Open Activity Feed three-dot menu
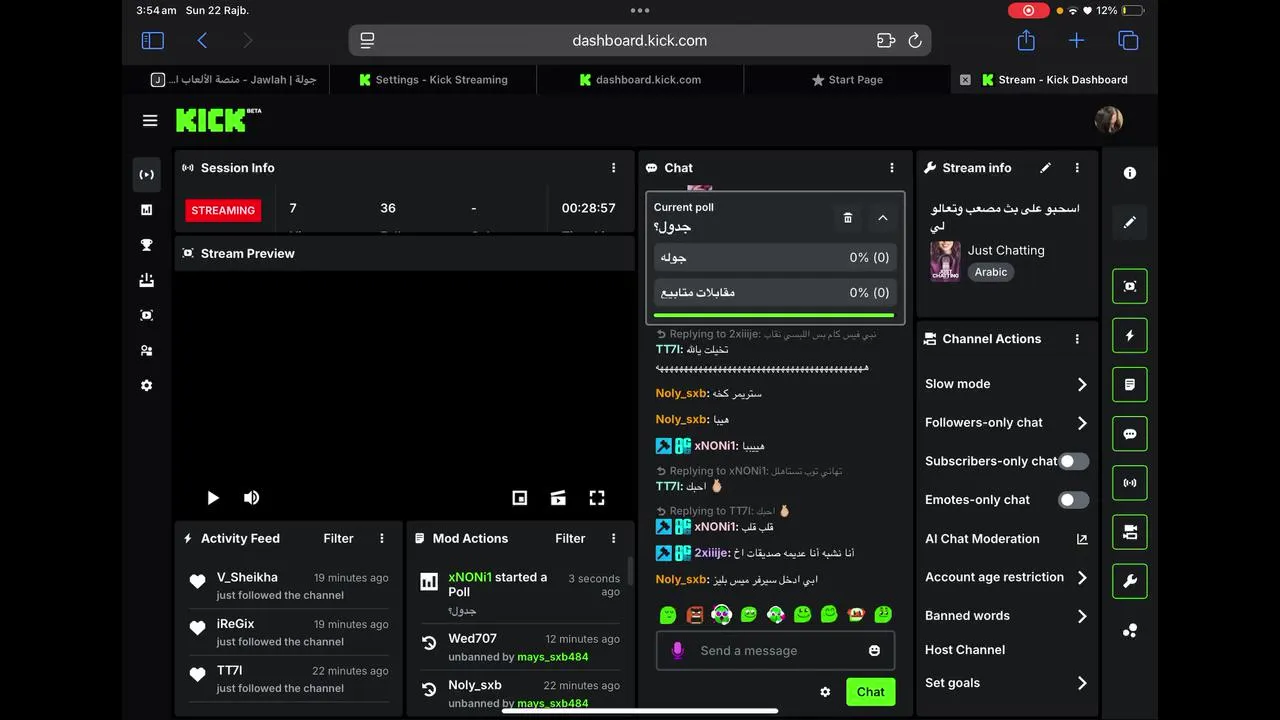The image size is (1280, 720). click(x=382, y=538)
